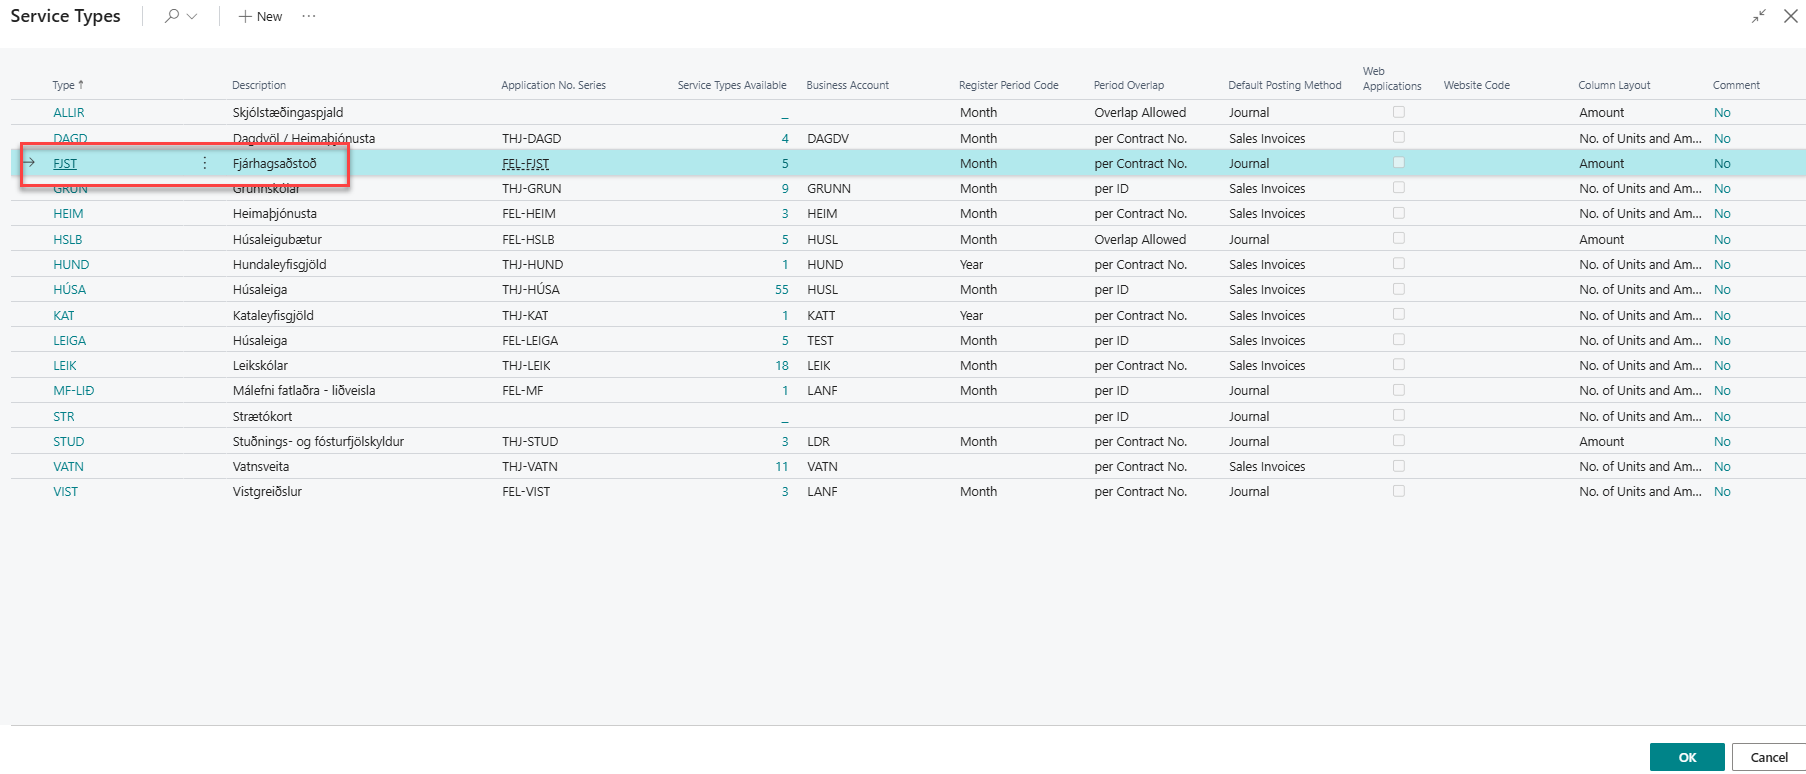
Task: Click the Period Overlap column header
Action: click(1128, 85)
